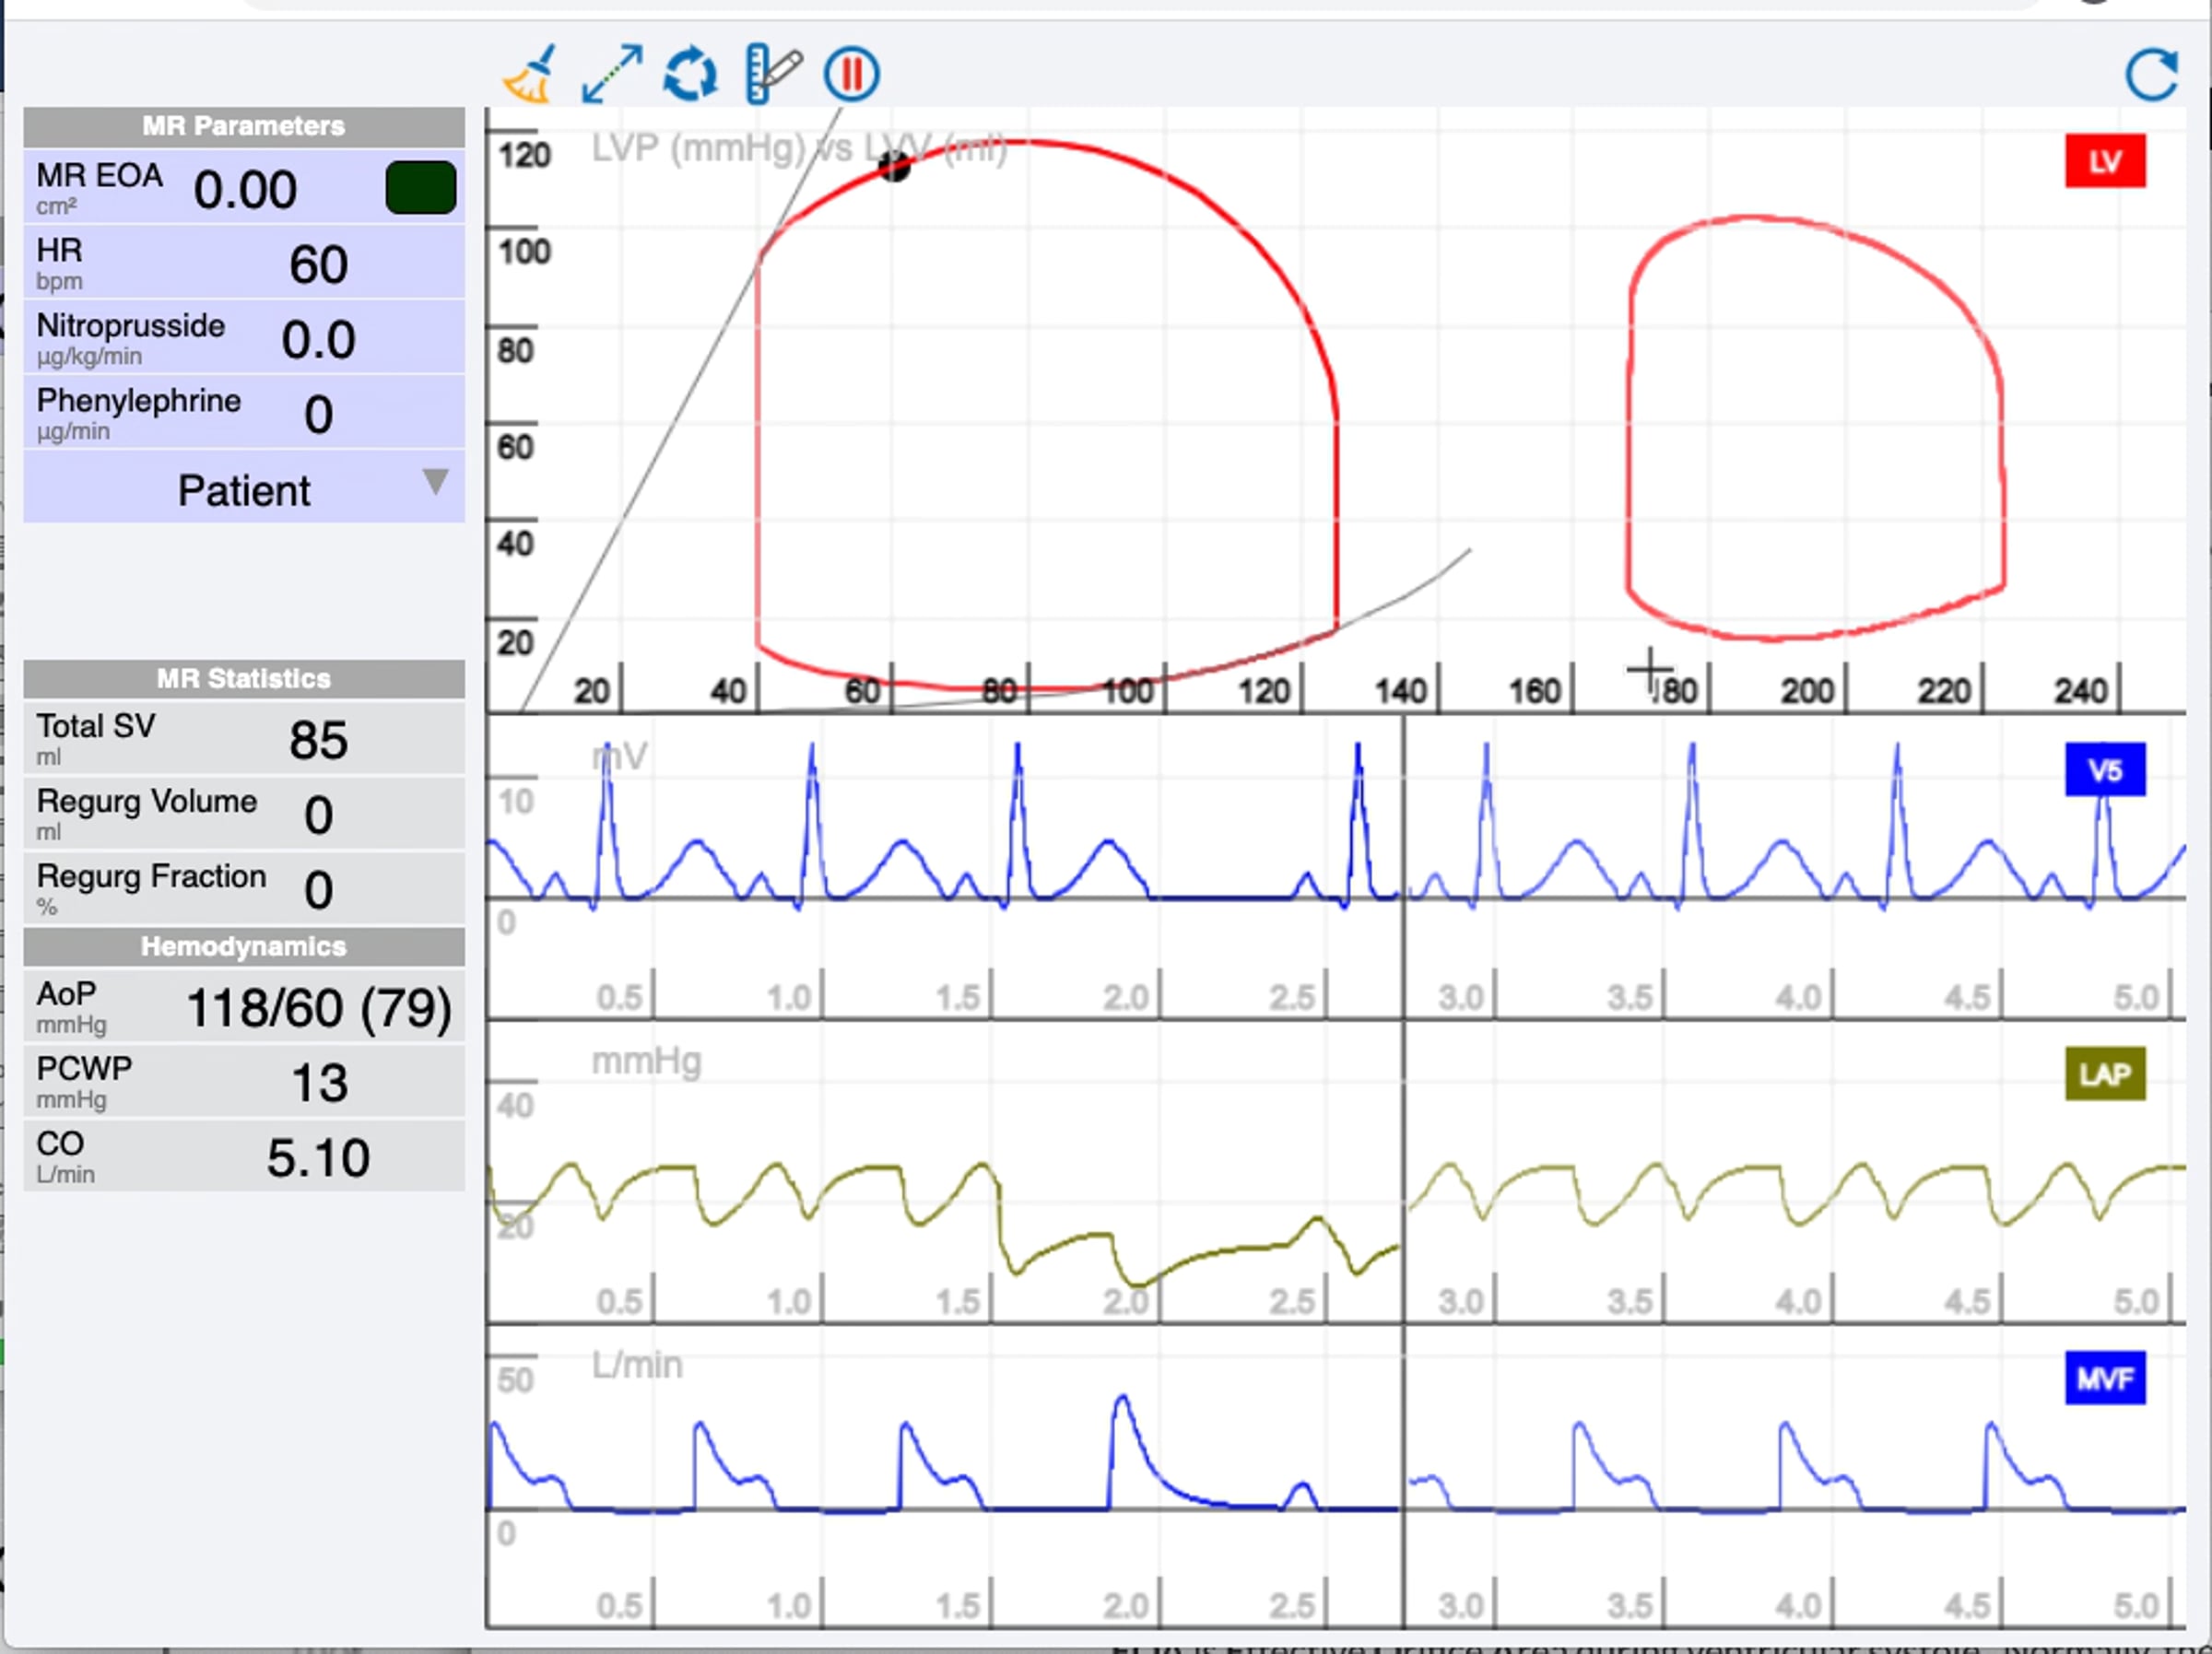
Task: Click the black point on the PV loop
Action: point(894,167)
